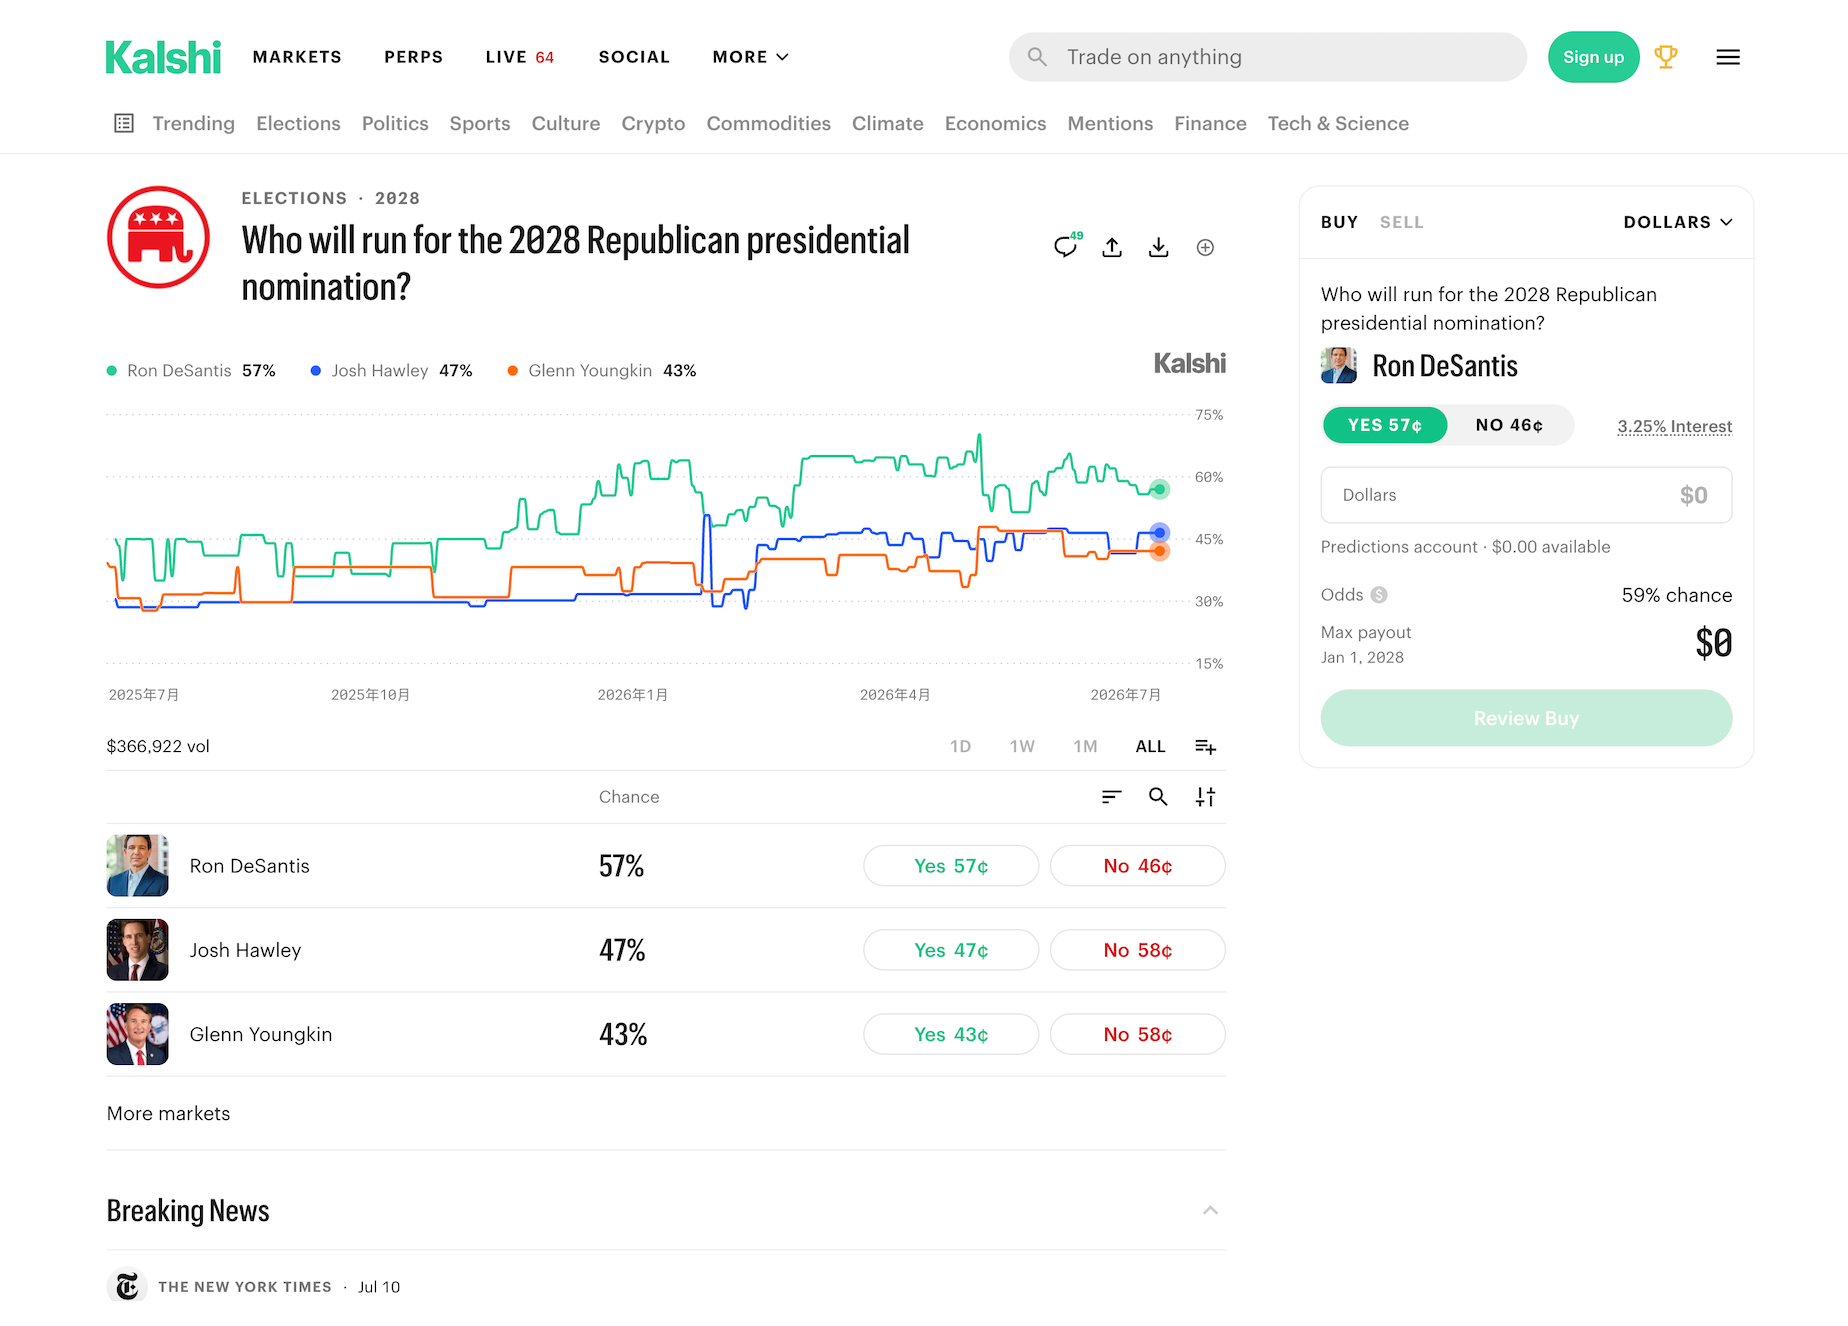1848x1326 pixels.
Task: Buy No 46¢ for Ron DeSantis
Action: [1138, 866]
